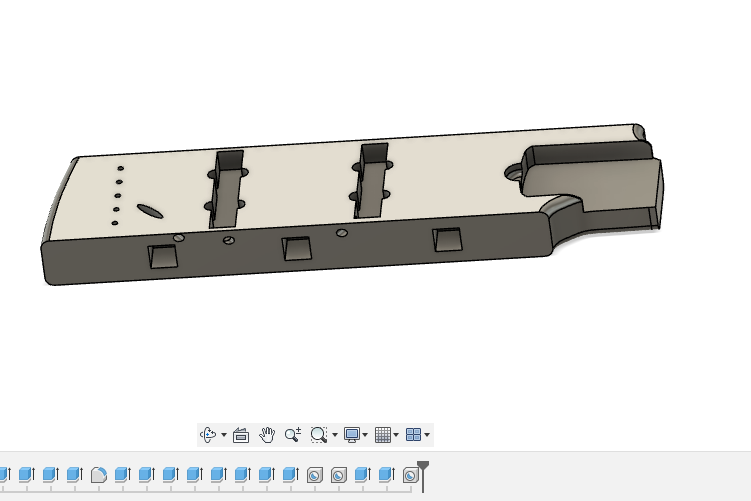751x501 pixels.
Task: Select the first extrude after the second hole feature
Action: tap(363, 475)
